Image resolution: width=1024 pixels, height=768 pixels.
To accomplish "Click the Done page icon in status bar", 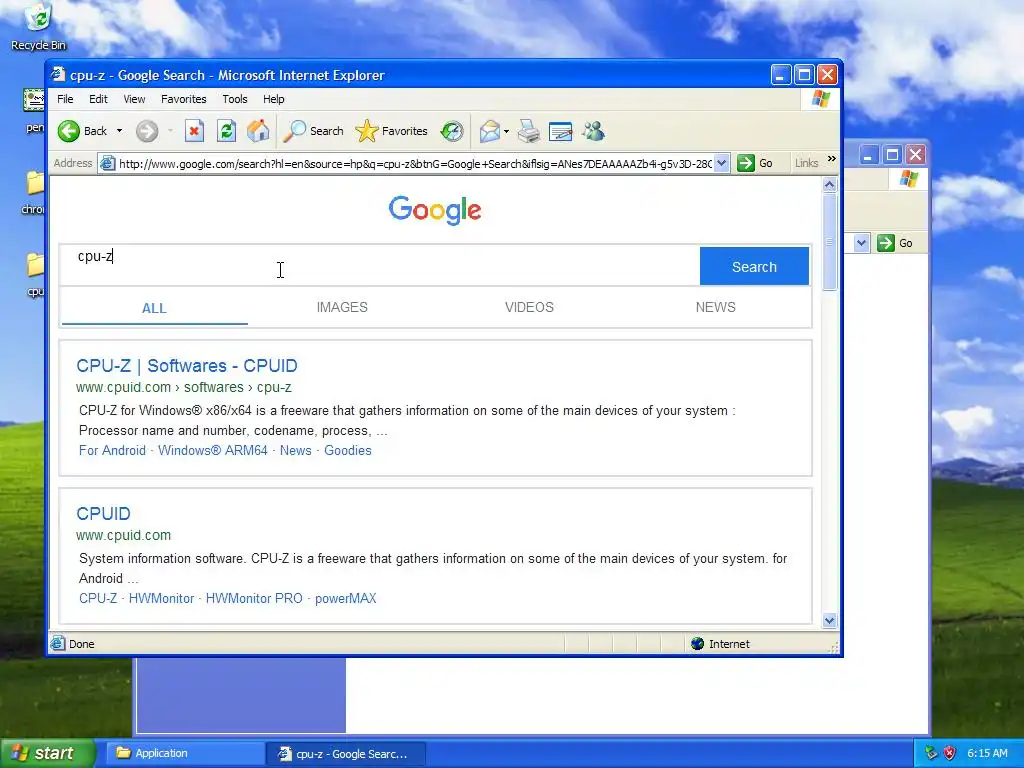I will click(58, 644).
